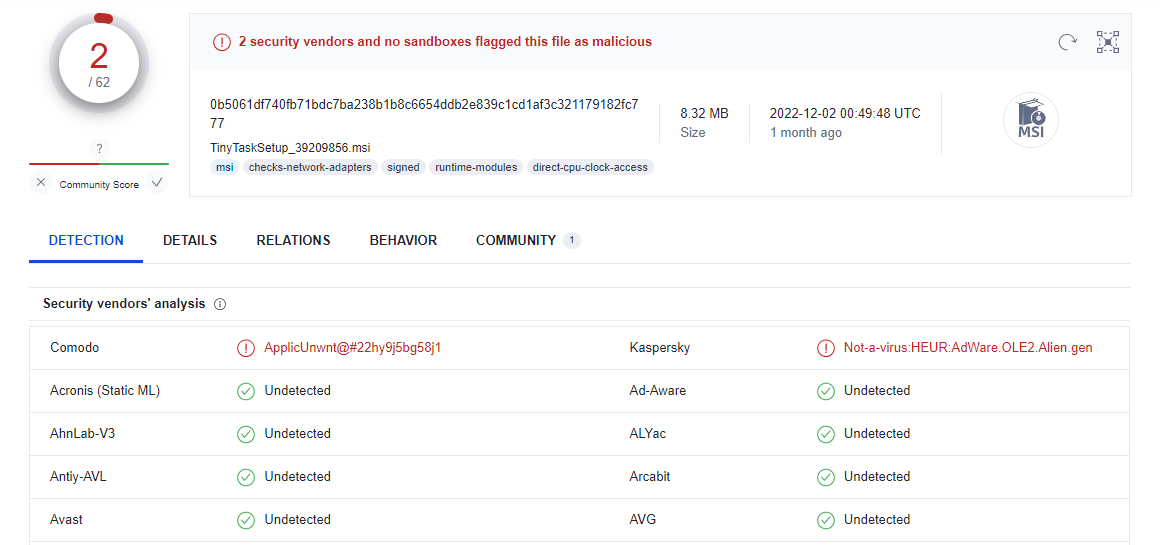Screen dimensions: 1160x545
Task: Click red alert icon in summary banner
Action: pos(221,42)
